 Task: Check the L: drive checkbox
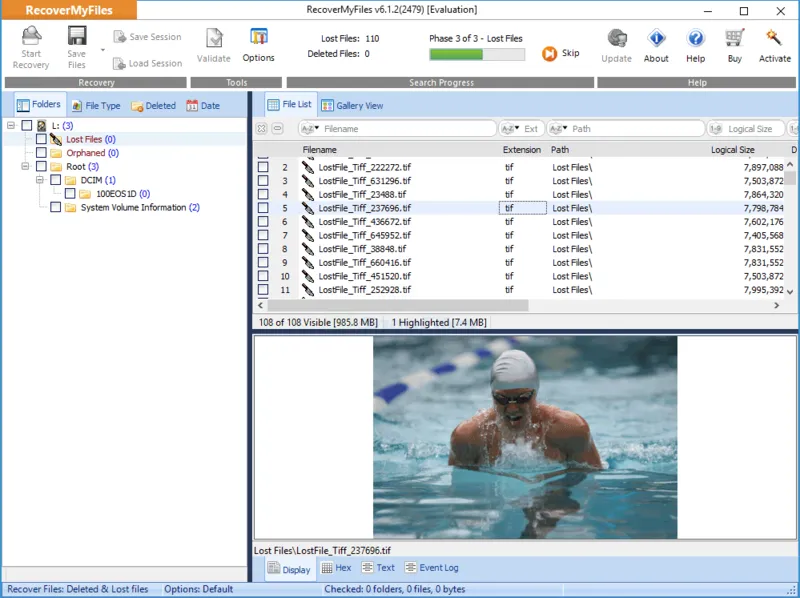[27, 126]
